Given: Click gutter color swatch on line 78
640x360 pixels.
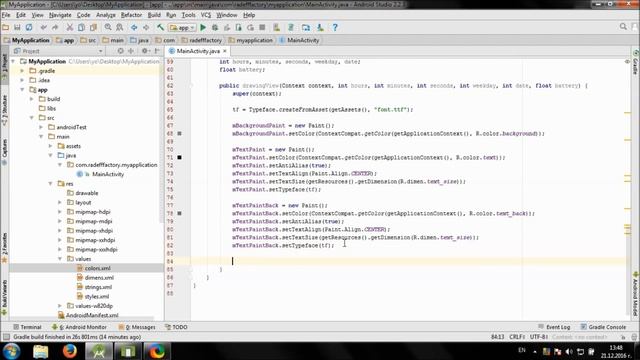Looking at the screenshot, I should click(x=179, y=213).
